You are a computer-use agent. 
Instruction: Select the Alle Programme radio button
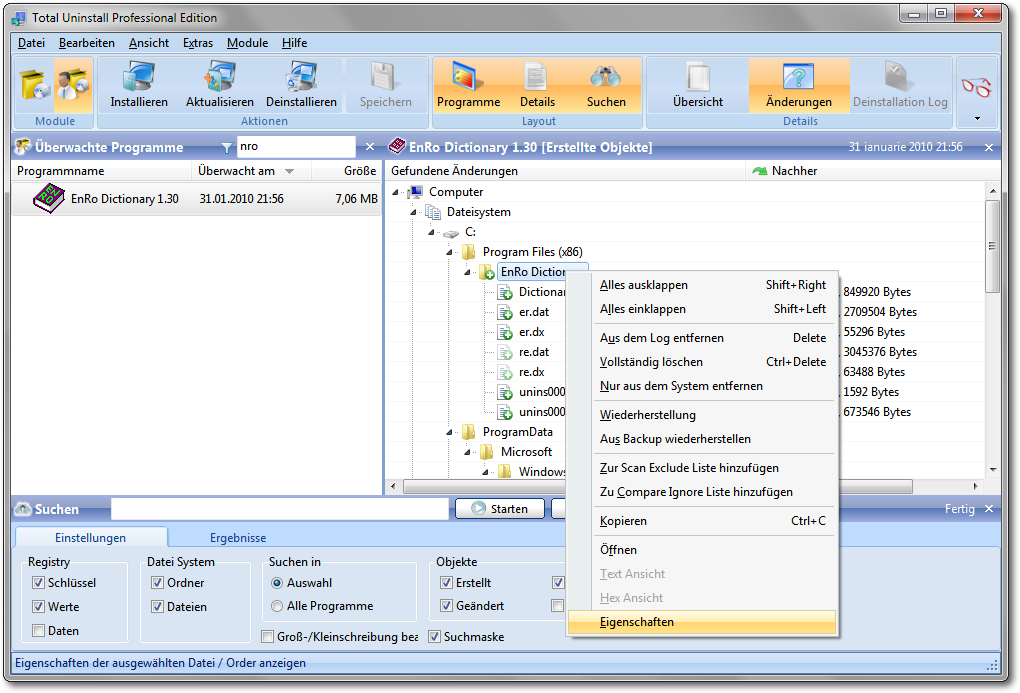point(277,606)
